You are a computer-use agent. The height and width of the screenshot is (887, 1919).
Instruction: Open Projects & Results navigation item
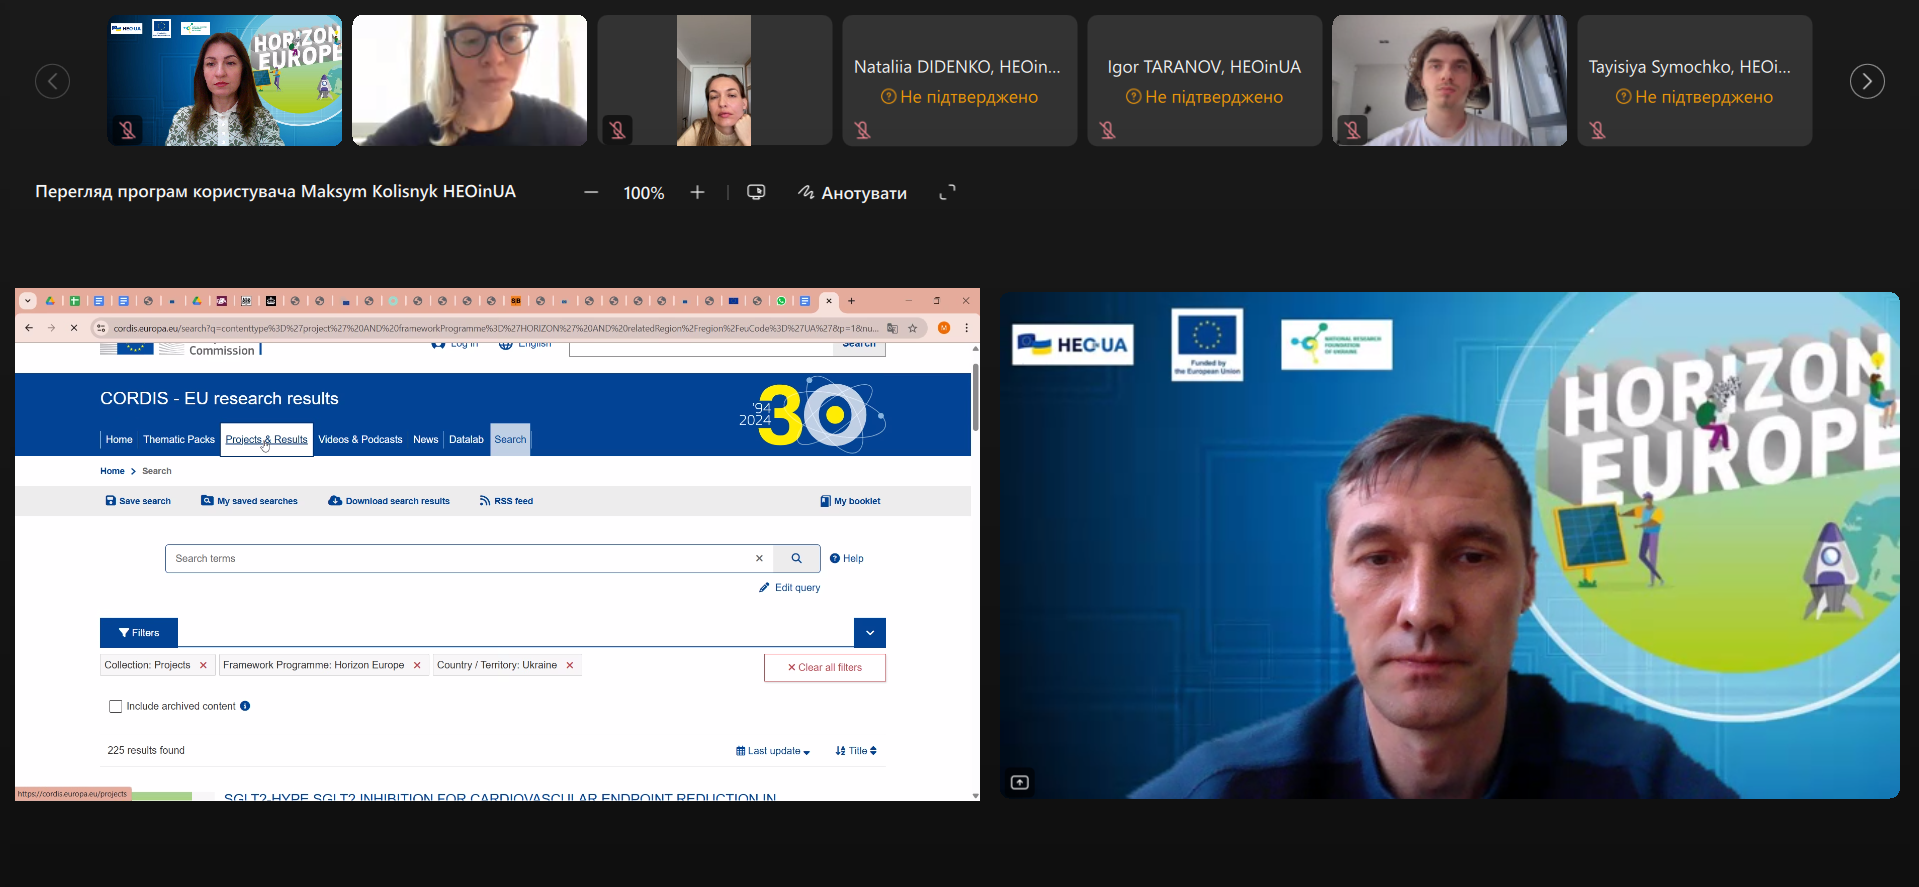pyautogui.click(x=267, y=439)
